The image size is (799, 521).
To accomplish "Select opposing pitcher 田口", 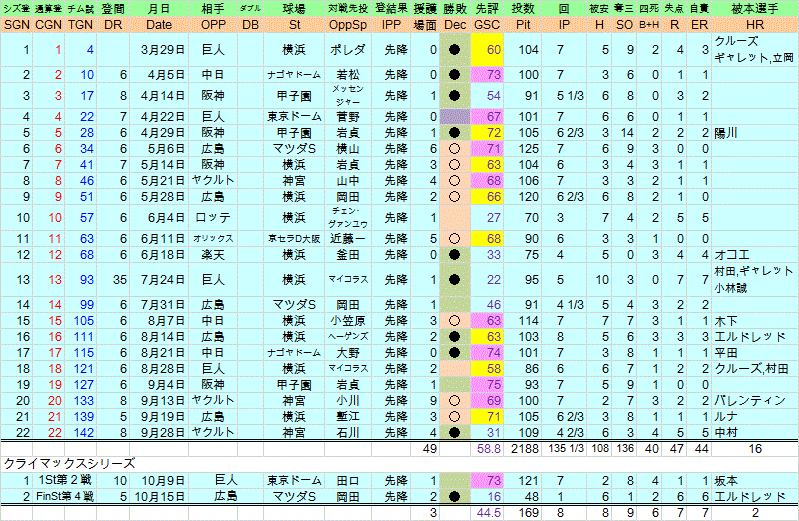I will 348,481.
